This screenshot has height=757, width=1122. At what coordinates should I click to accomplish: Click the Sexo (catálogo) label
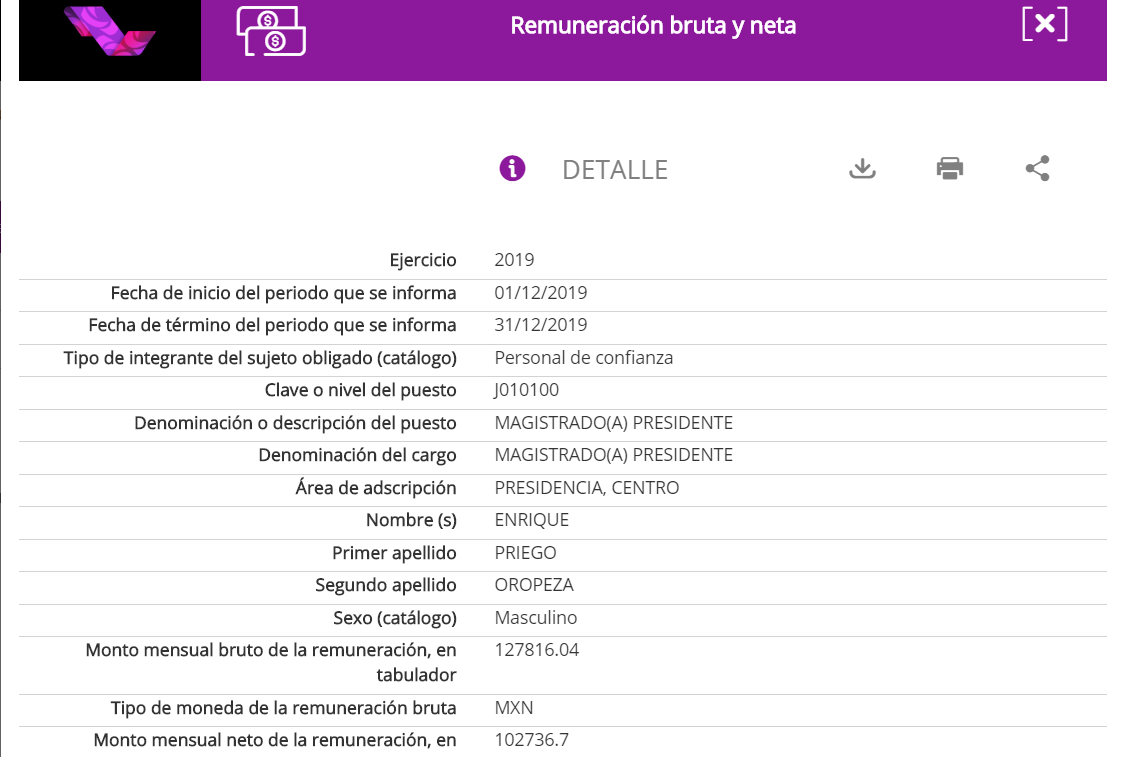pos(395,618)
